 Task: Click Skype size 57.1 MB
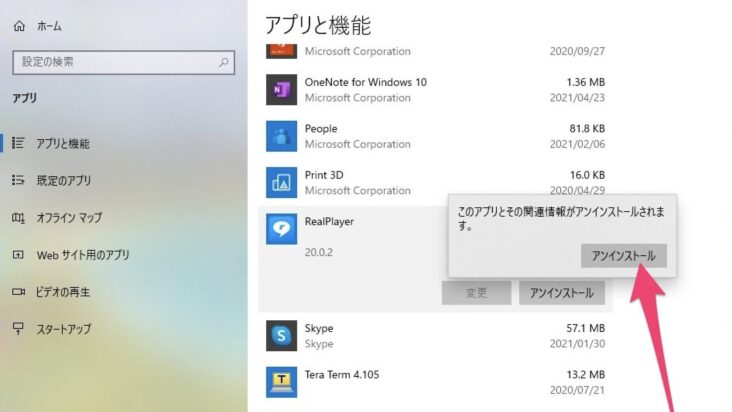[x=585, y=328]
